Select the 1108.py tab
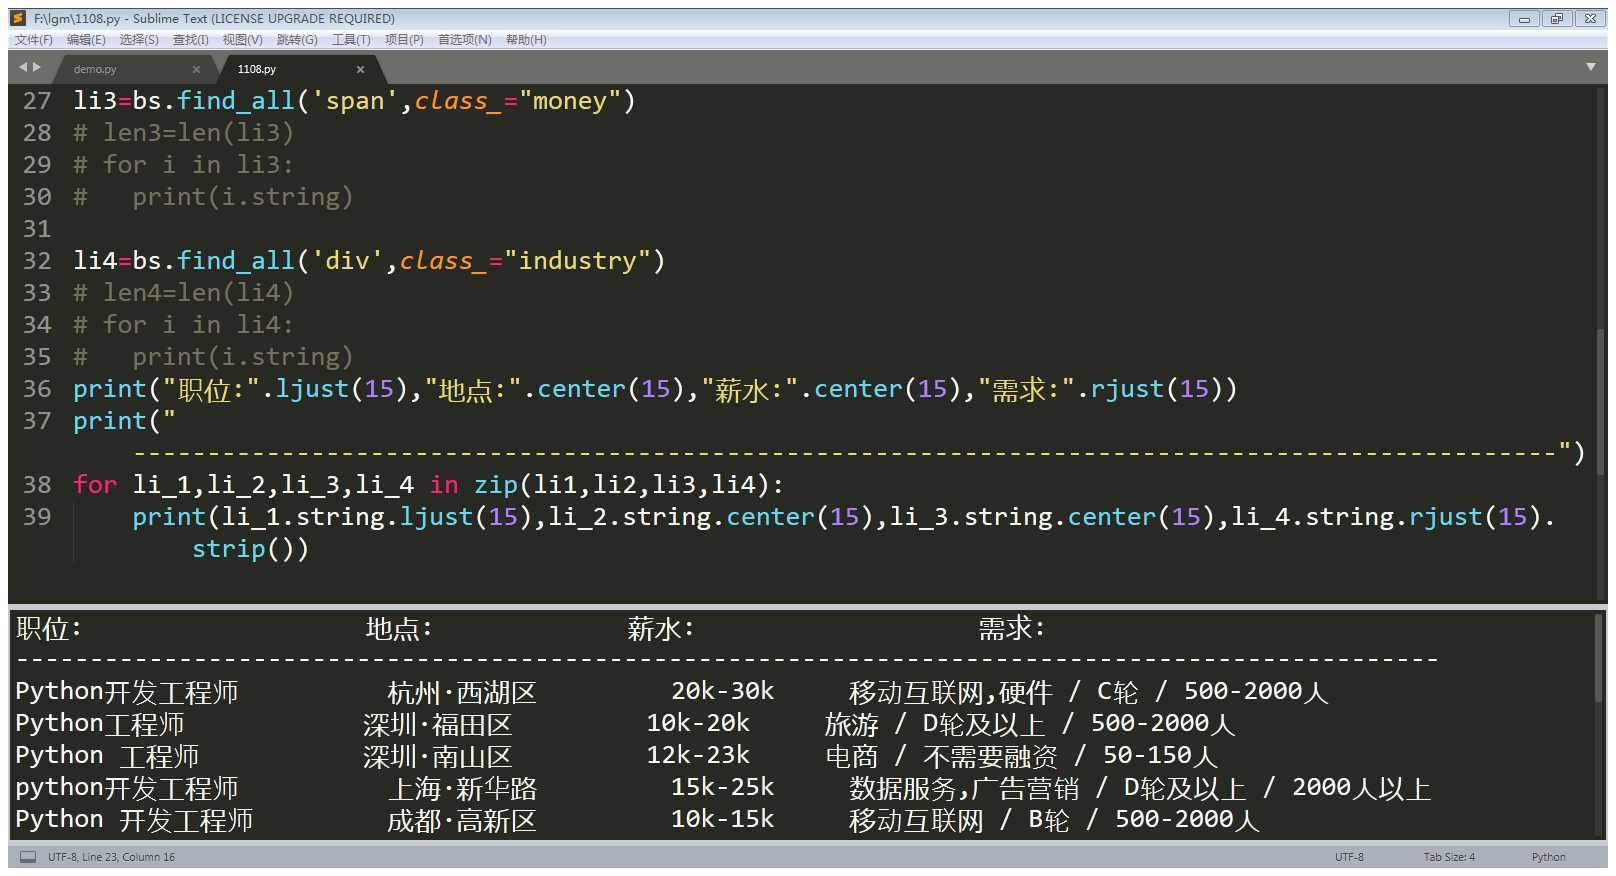1616x876 pixels. pos(258,69)
